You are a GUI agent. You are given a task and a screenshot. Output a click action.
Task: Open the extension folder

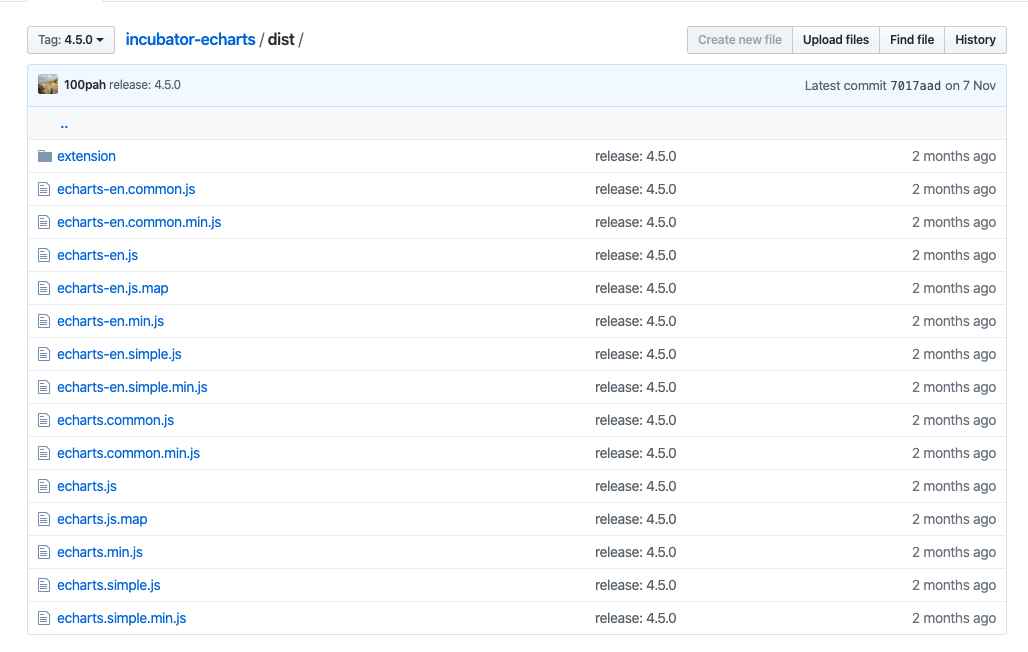pyautogui.click(x=87, y=156)
